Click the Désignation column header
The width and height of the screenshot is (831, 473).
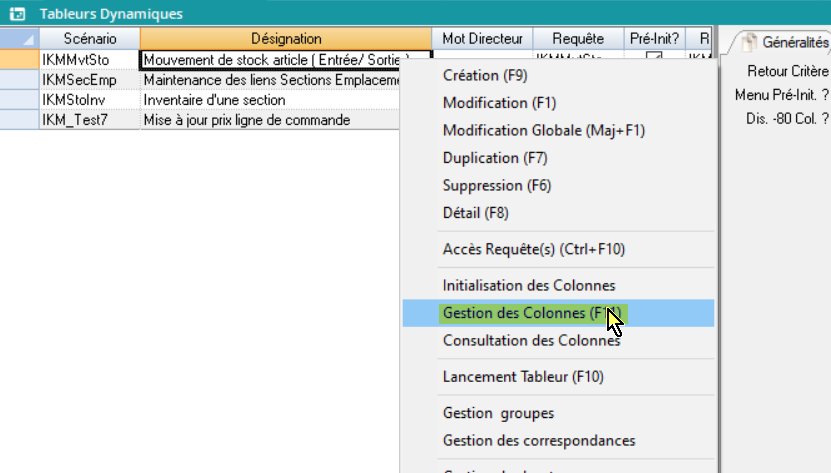286,39
